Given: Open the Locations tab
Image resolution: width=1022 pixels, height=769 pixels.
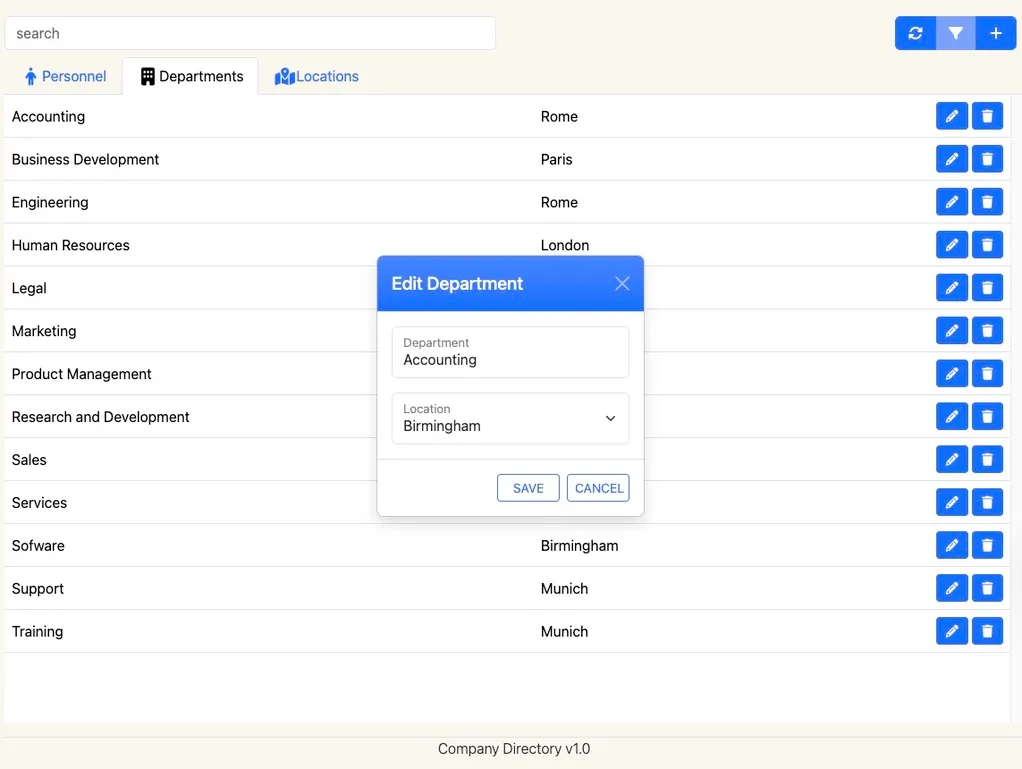Looking at the screenshot, I should pos(316,77).
